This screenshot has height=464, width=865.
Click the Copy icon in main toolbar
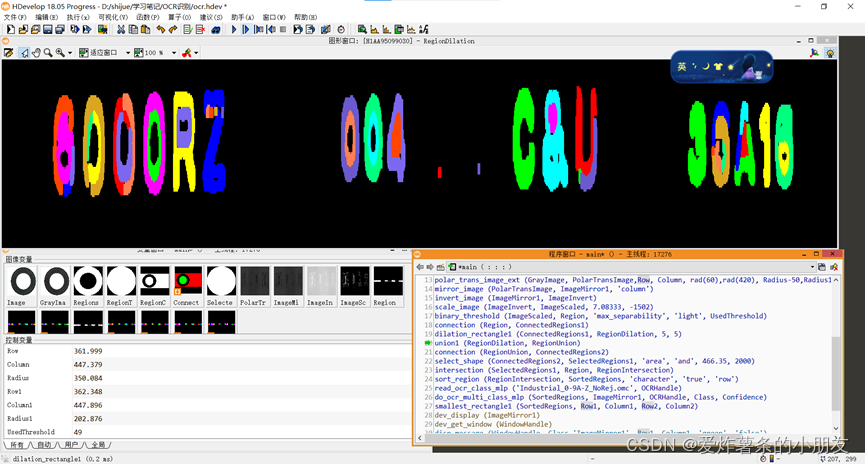pyautogui.click(x=133, y=29)
